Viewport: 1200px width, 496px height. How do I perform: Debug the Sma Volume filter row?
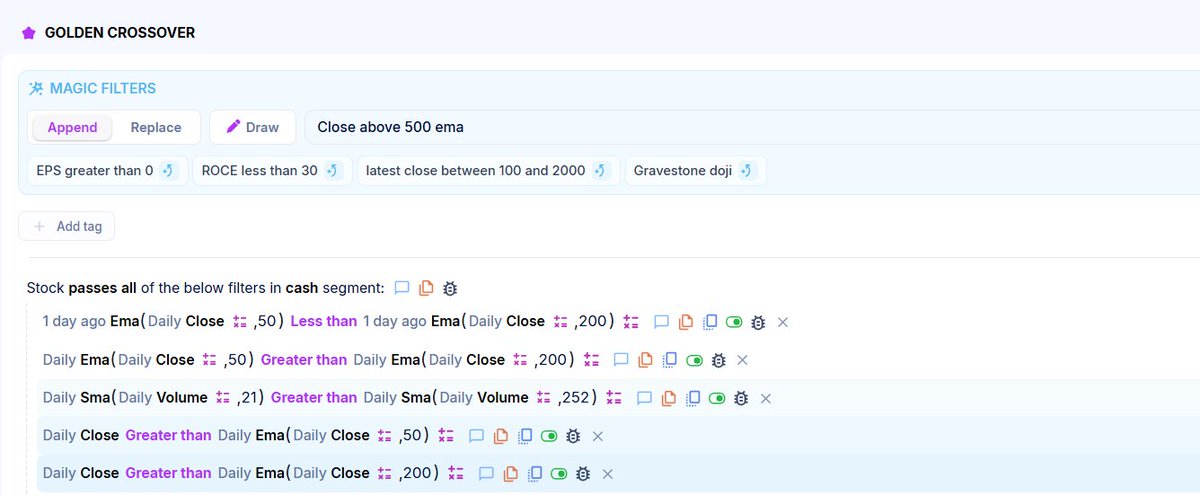[741, 398]
